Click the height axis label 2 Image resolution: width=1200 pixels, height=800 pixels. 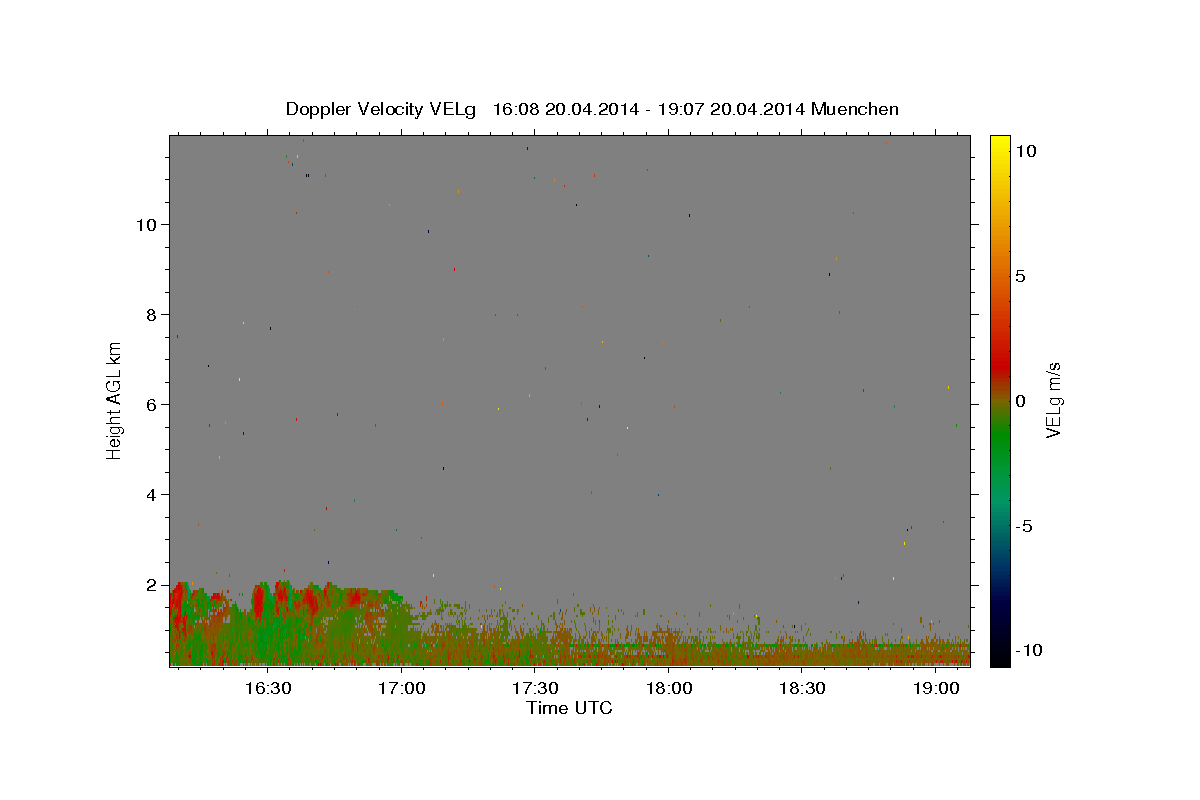152,585
